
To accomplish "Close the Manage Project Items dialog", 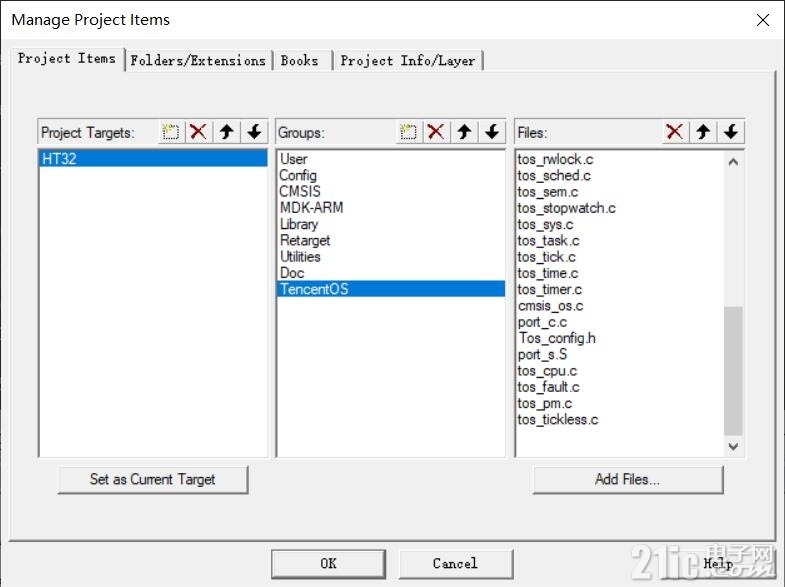I will point(763,20).
